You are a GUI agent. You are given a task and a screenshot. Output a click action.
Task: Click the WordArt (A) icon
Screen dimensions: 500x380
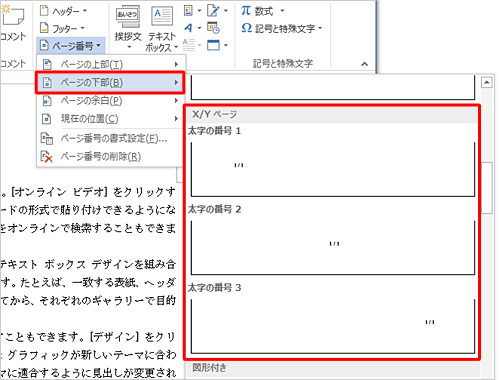click(x=188, y=28)
